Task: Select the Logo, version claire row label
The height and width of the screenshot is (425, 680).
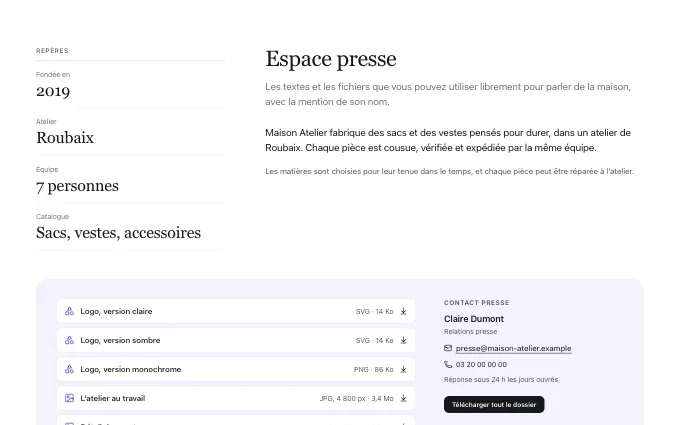Action: click(x=116, y=311)
